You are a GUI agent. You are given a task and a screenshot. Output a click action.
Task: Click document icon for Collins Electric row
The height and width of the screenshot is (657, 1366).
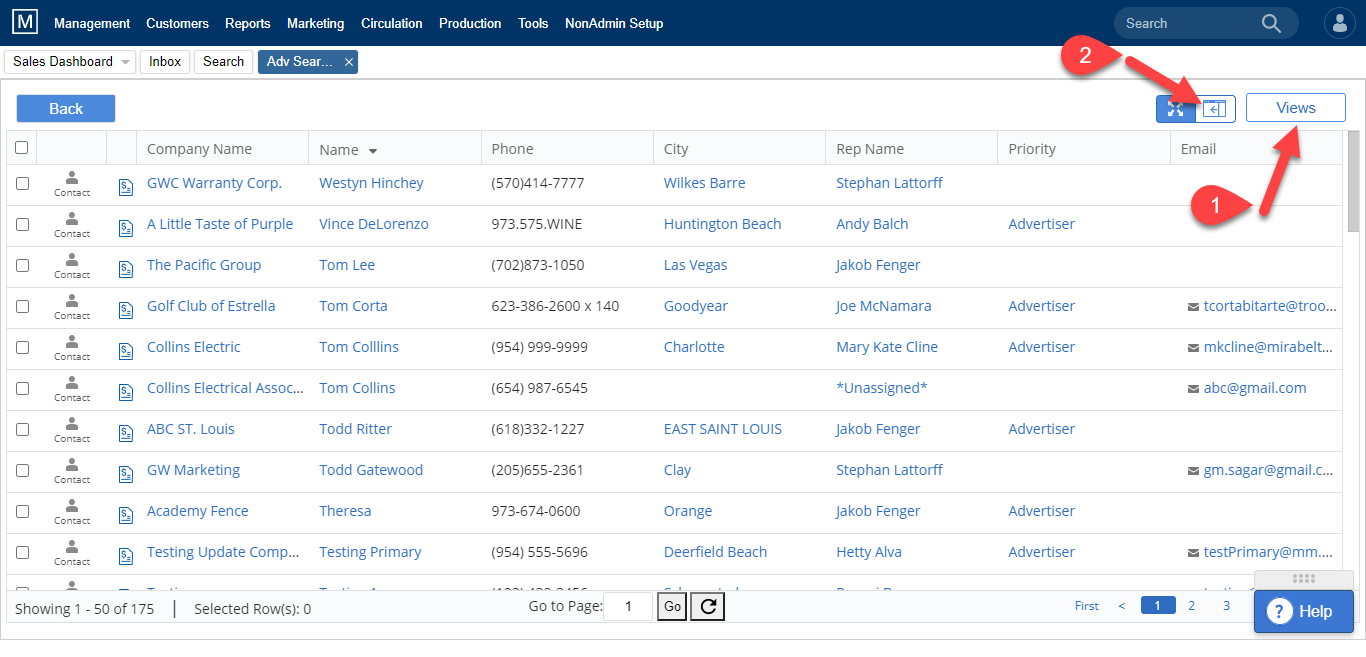125,350
